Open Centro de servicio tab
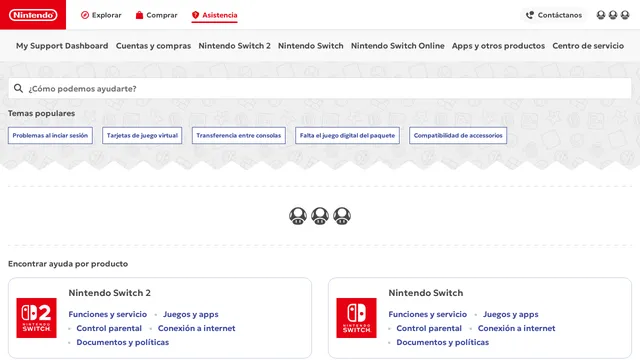This screenshot has width=640, height=360. coord(588,46)
